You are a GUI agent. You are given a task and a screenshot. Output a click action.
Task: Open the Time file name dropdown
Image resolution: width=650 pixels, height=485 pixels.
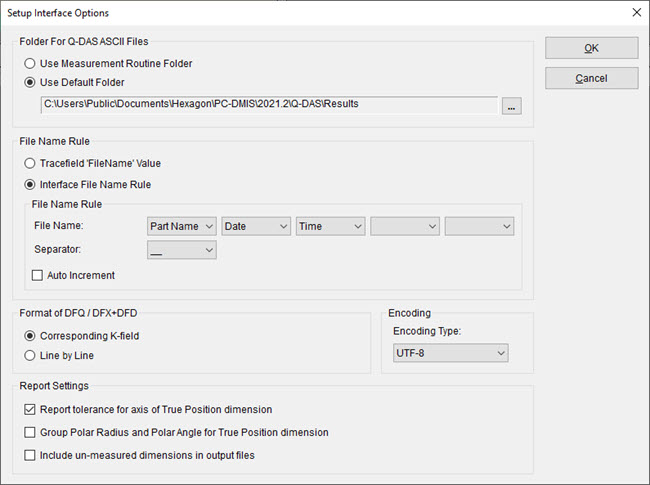click(330, 227)
